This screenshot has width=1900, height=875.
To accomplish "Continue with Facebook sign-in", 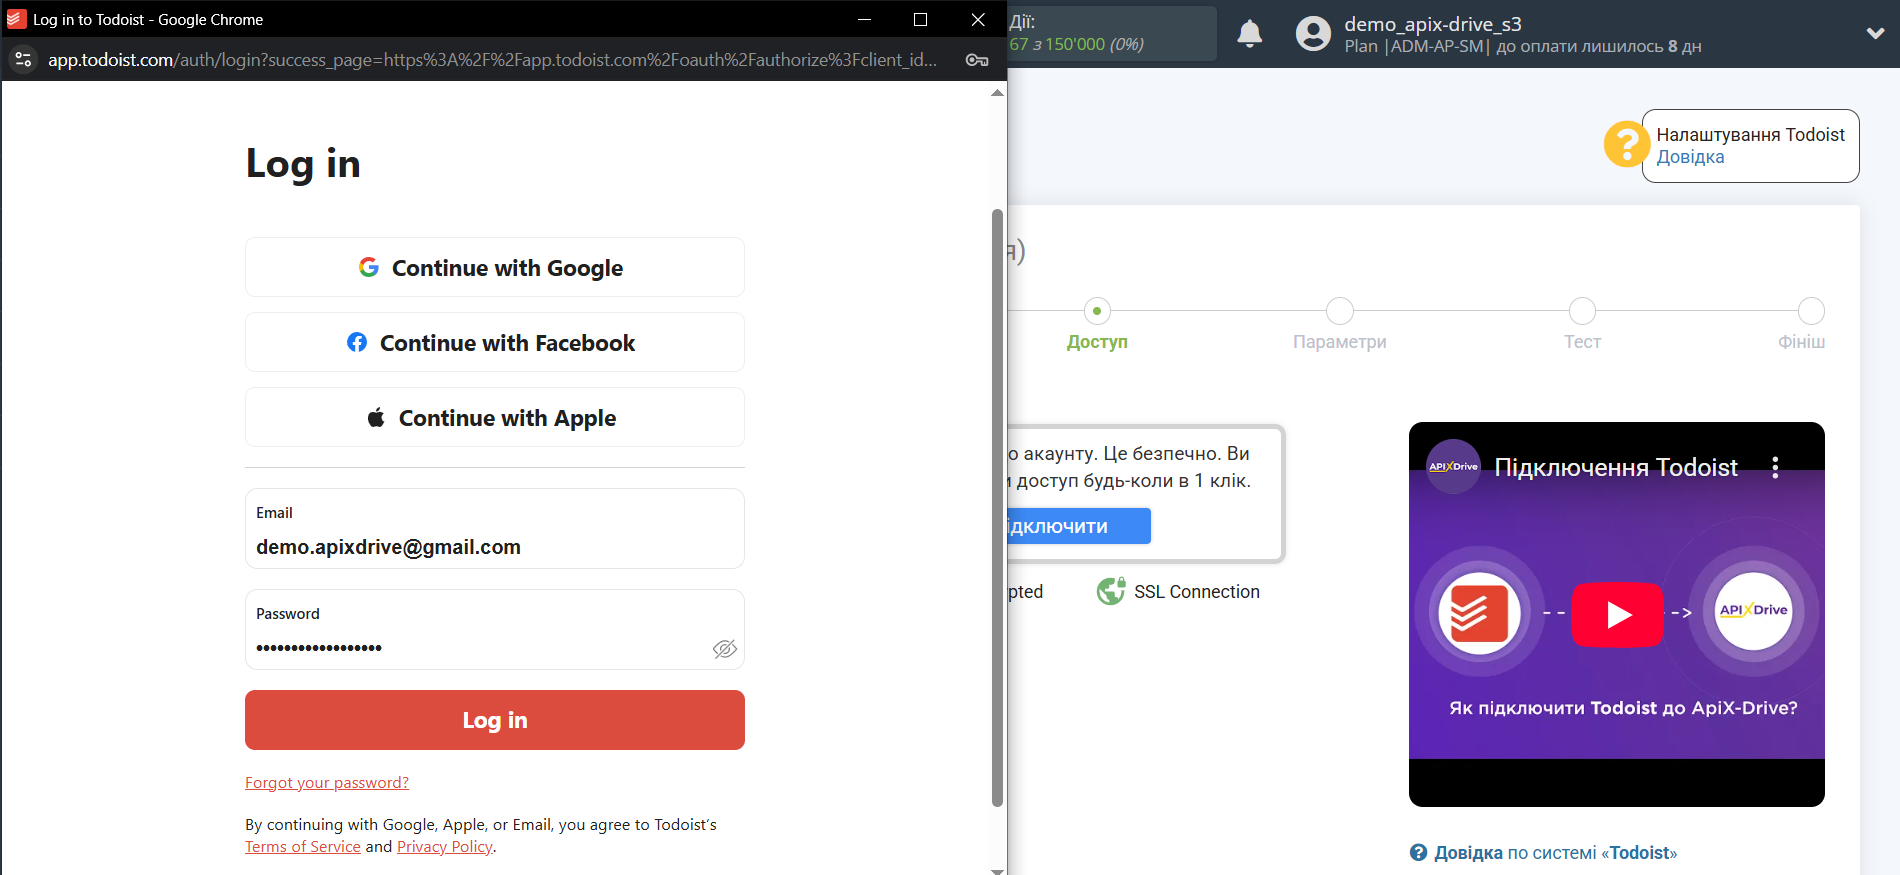I will click(495, 342).
